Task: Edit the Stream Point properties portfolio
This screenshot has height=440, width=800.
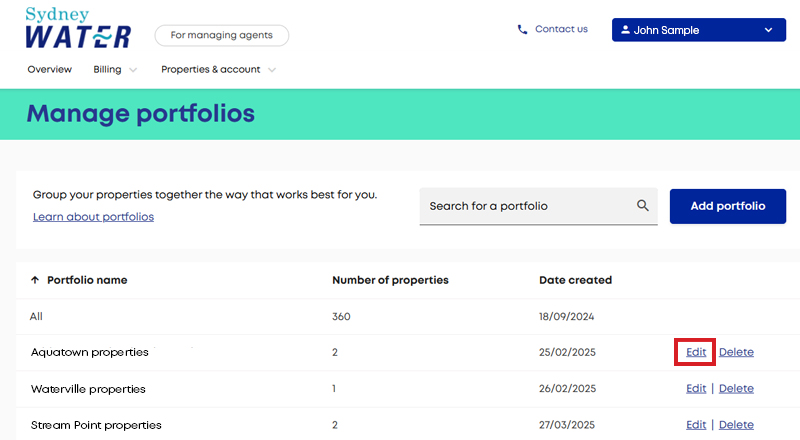Action: 696,425
